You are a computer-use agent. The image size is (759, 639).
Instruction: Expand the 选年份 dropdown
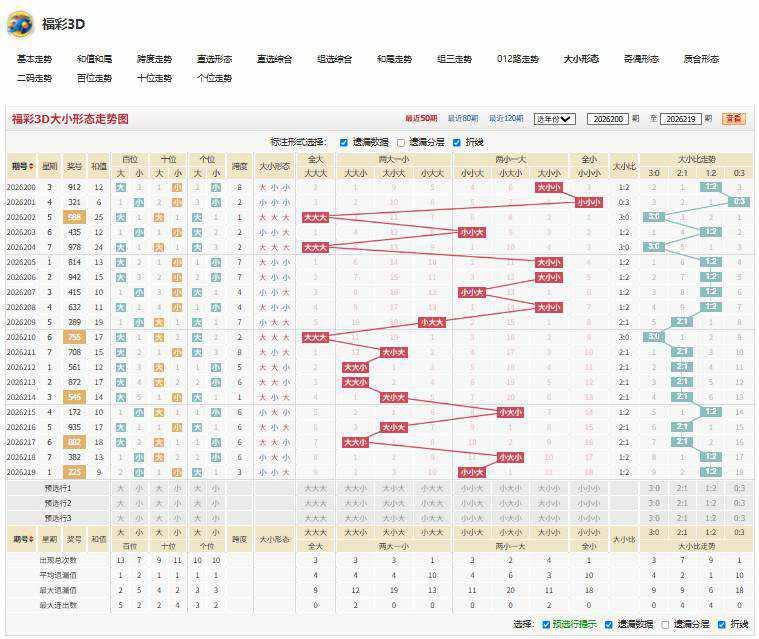[x=555, y=119]
